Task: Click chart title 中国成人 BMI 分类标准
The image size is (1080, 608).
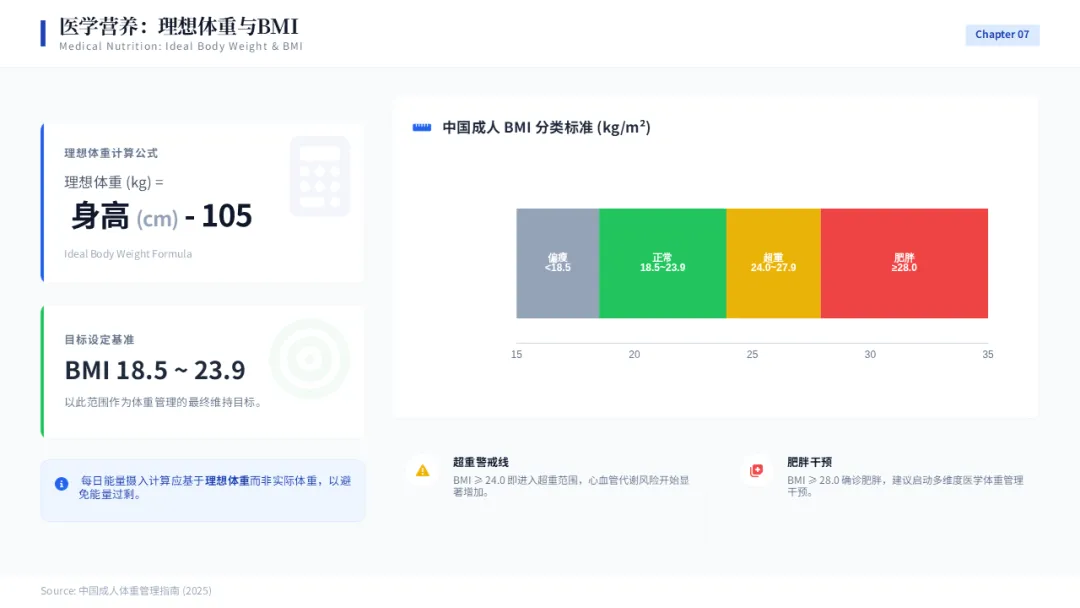Action: click(546, 127)
